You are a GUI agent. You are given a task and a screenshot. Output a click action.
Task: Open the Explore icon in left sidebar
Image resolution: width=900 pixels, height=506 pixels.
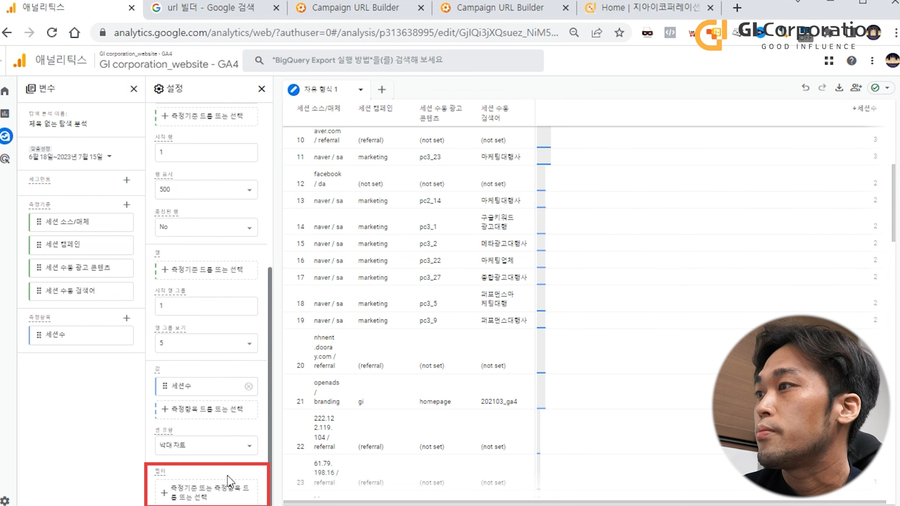coord(6,136)
